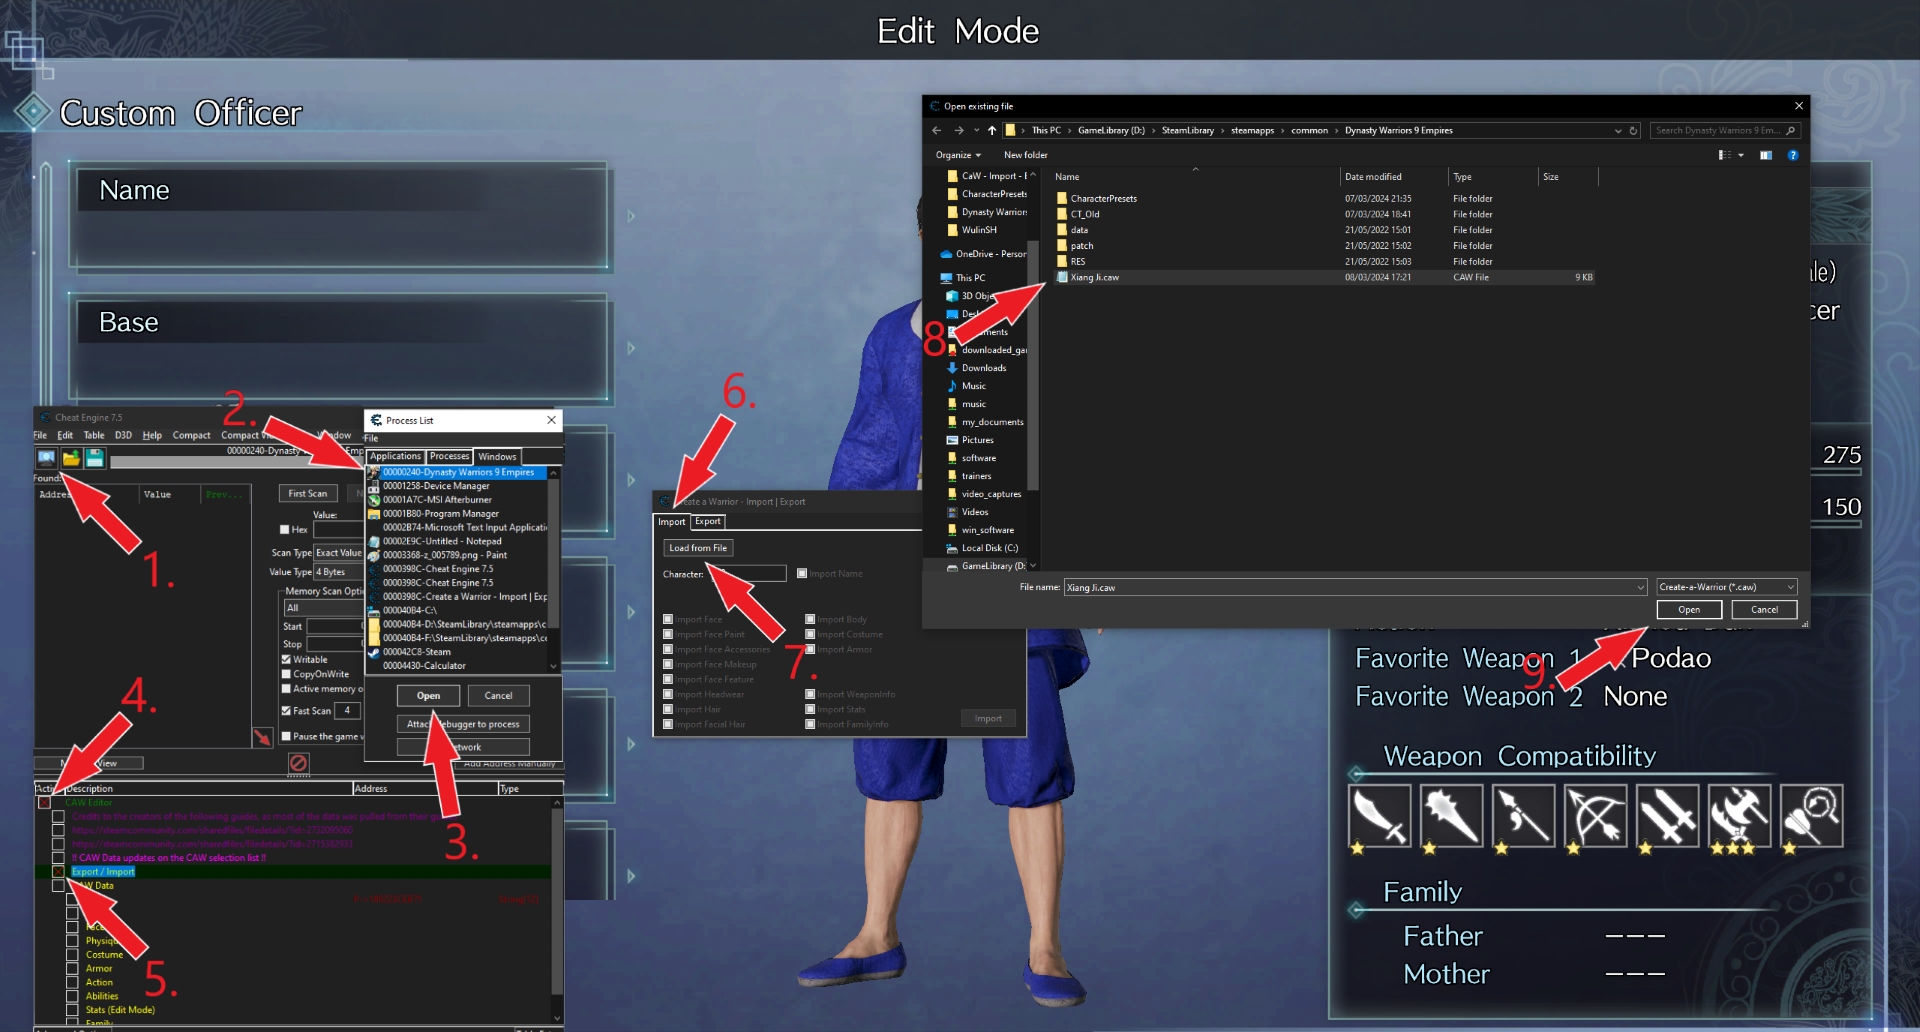
Task: Toggle the Costume entry checkbox
Action: pyautogui.click(x=72, y=955)
